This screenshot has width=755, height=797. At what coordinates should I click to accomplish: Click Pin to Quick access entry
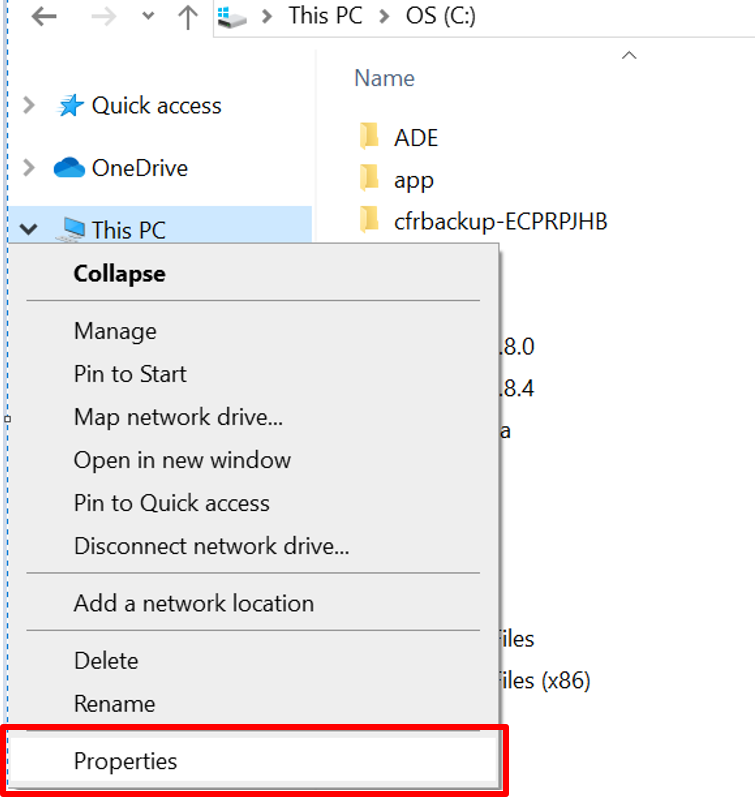[x=171, y=503]
